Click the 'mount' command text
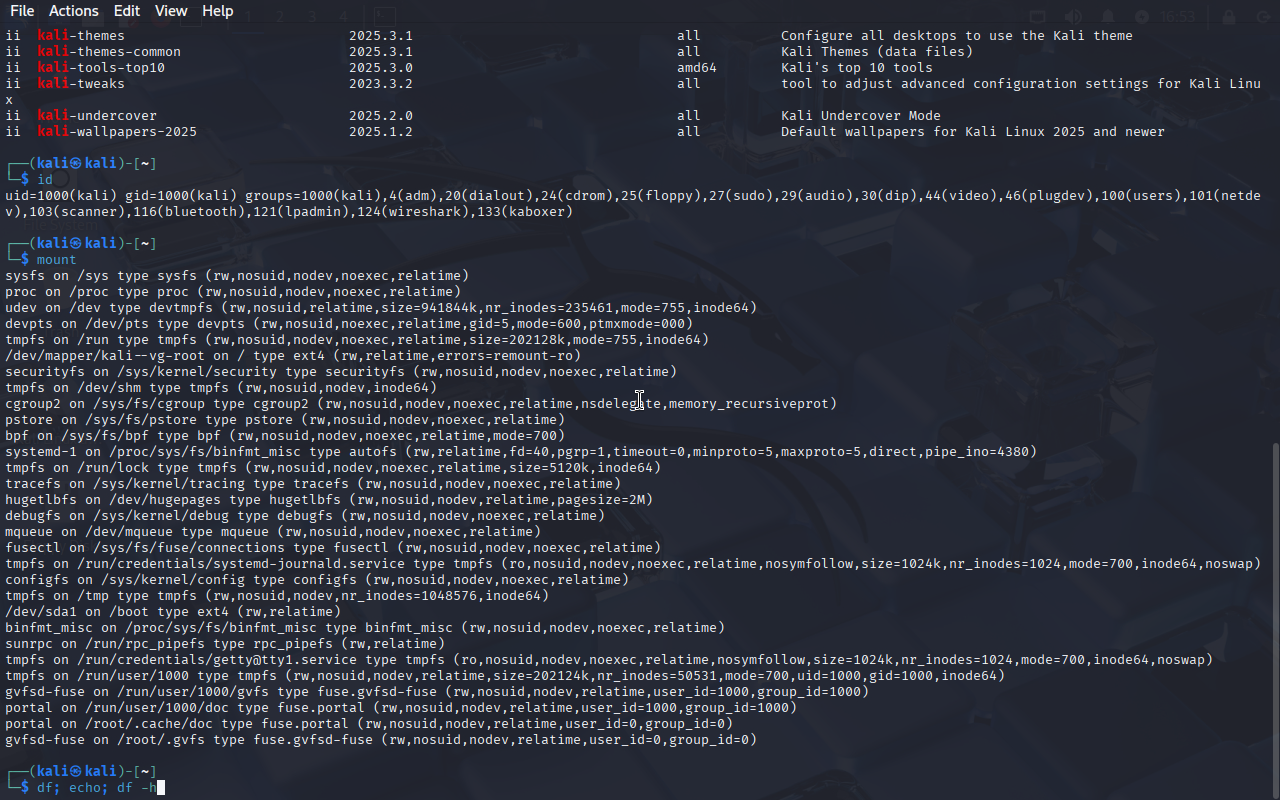This screenshot has width=1280, height=800. coord(57,260)
